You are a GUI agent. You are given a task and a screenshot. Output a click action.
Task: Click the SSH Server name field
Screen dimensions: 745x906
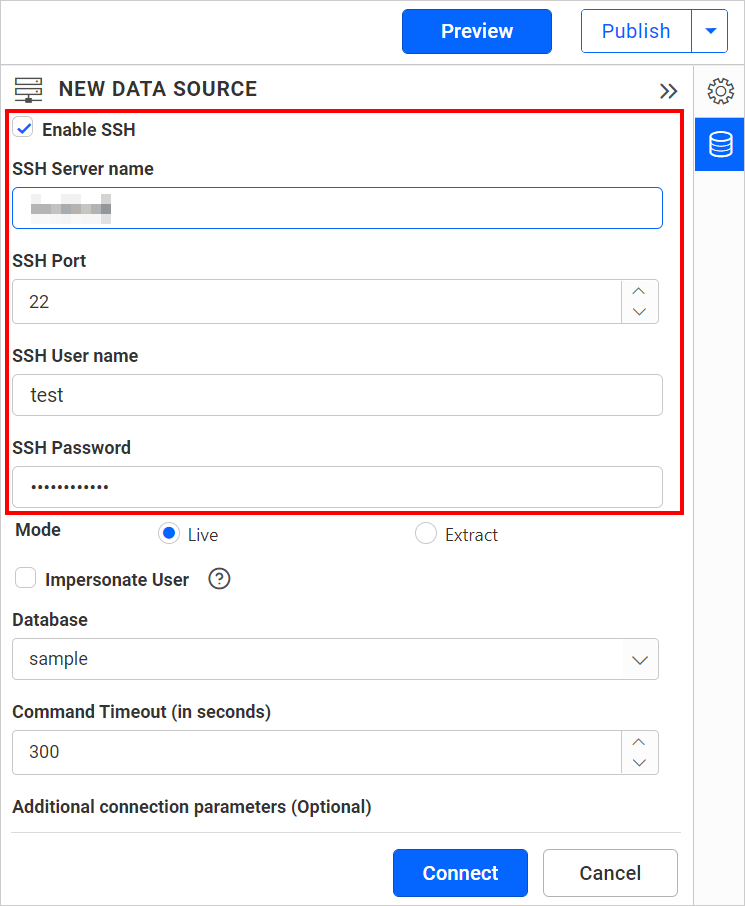(337, 208)
